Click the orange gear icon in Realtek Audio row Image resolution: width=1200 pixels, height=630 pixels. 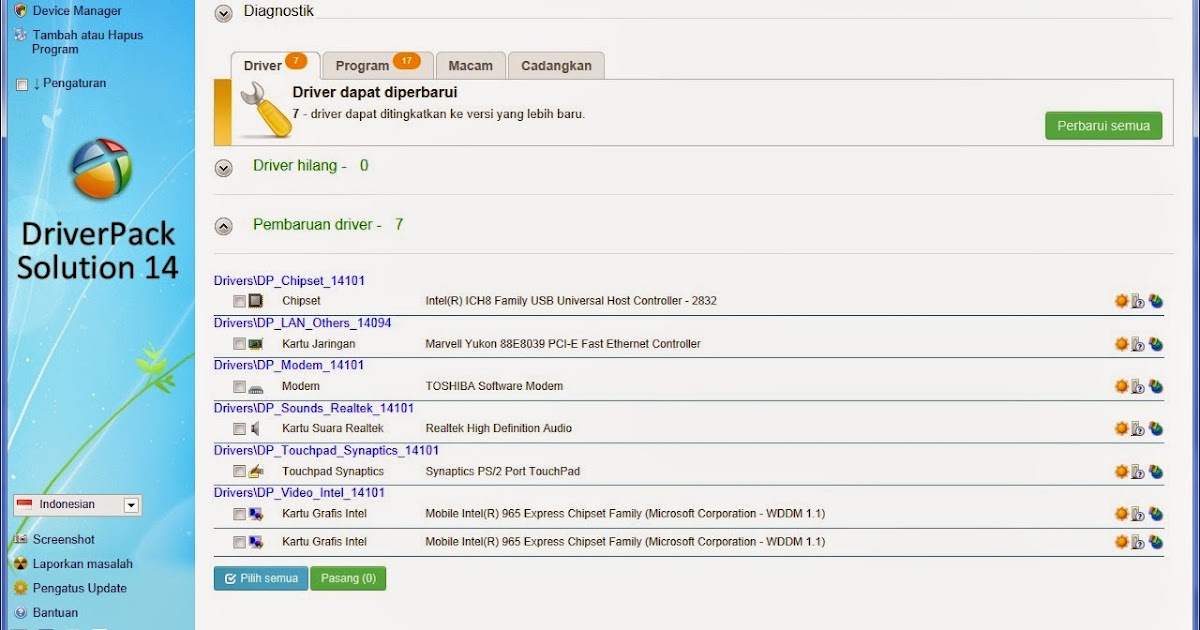click(x=1121, y=429)
